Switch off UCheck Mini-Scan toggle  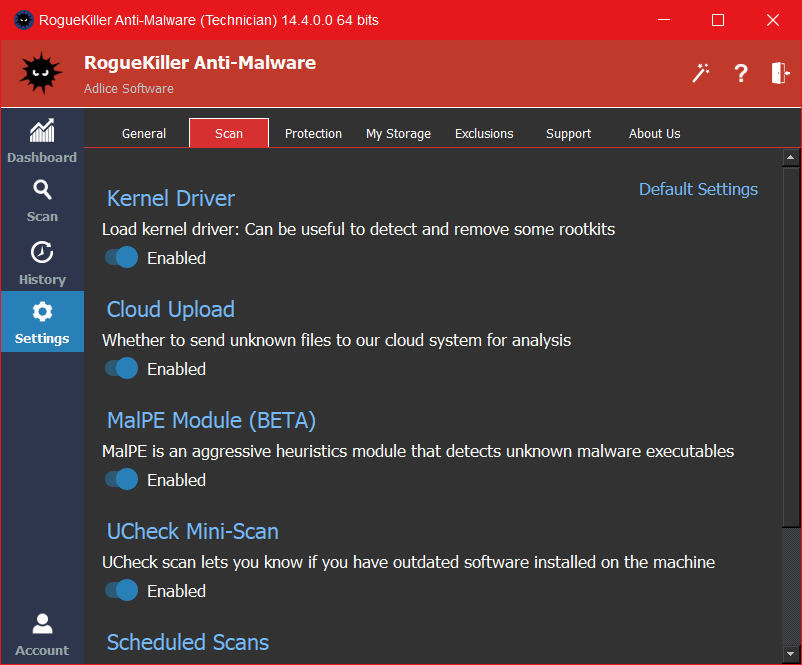[x=121, y=590]
